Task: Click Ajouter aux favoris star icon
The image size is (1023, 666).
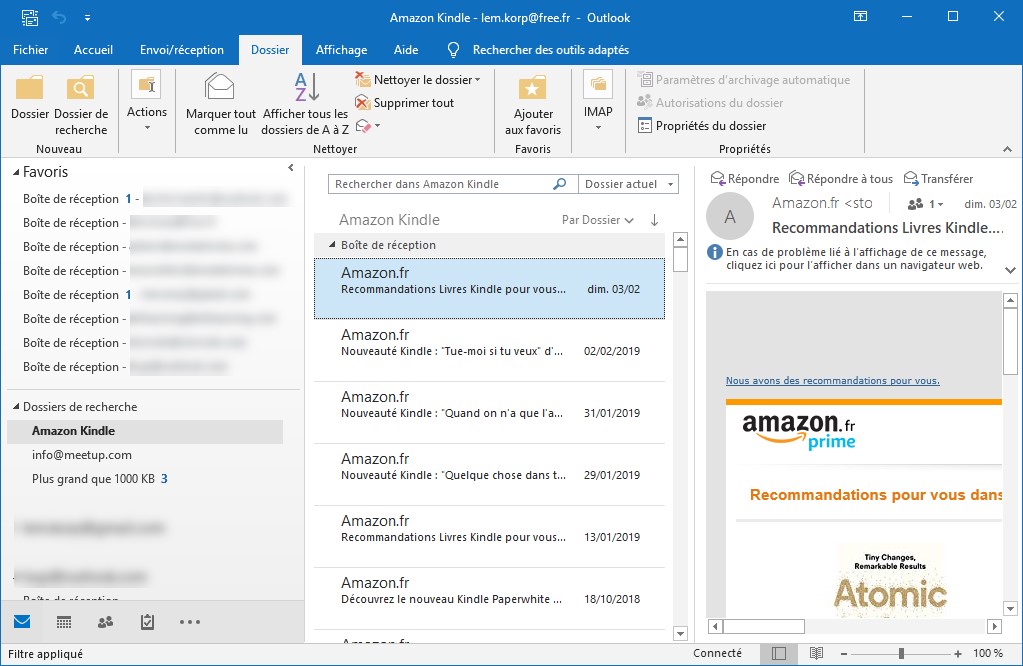Action: 532,88
